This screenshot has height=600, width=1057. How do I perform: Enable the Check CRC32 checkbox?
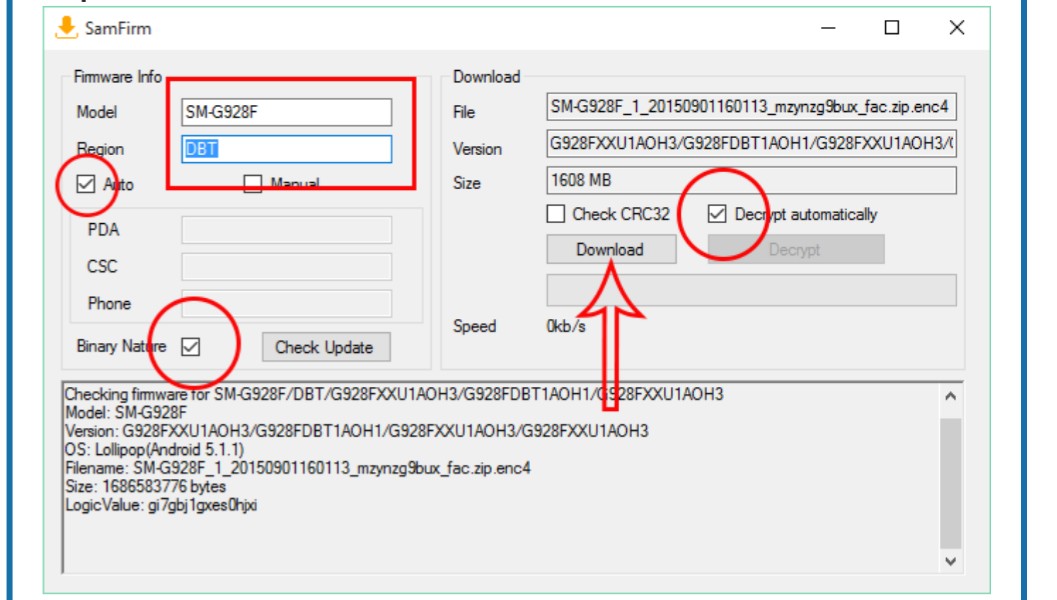[x=555, y=214]
